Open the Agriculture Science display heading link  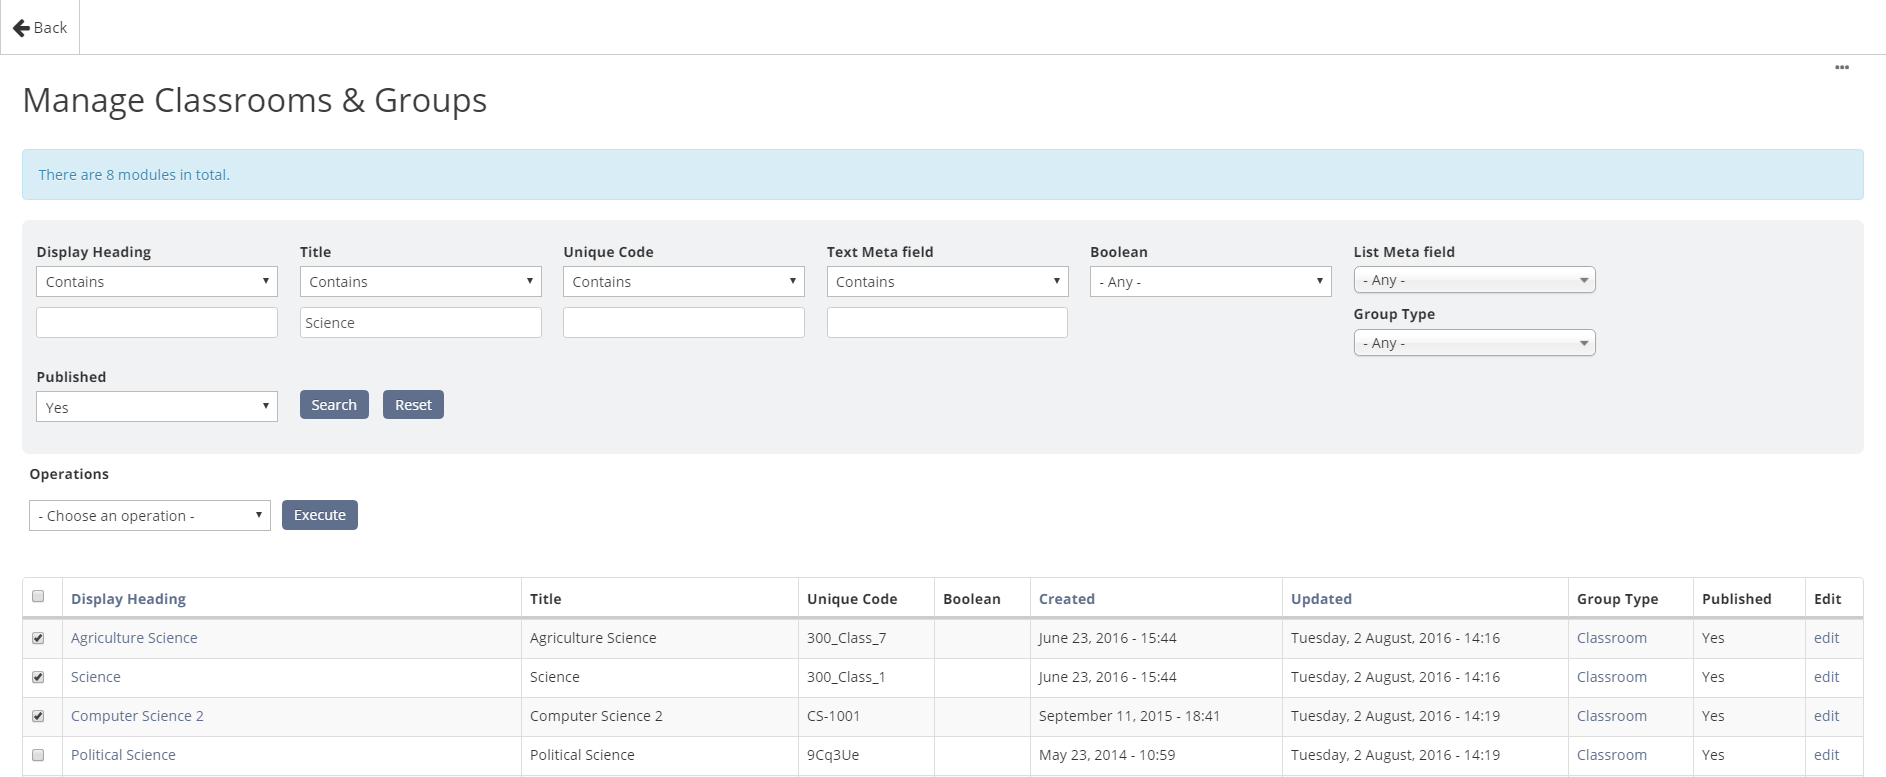(x=134, y=638)
